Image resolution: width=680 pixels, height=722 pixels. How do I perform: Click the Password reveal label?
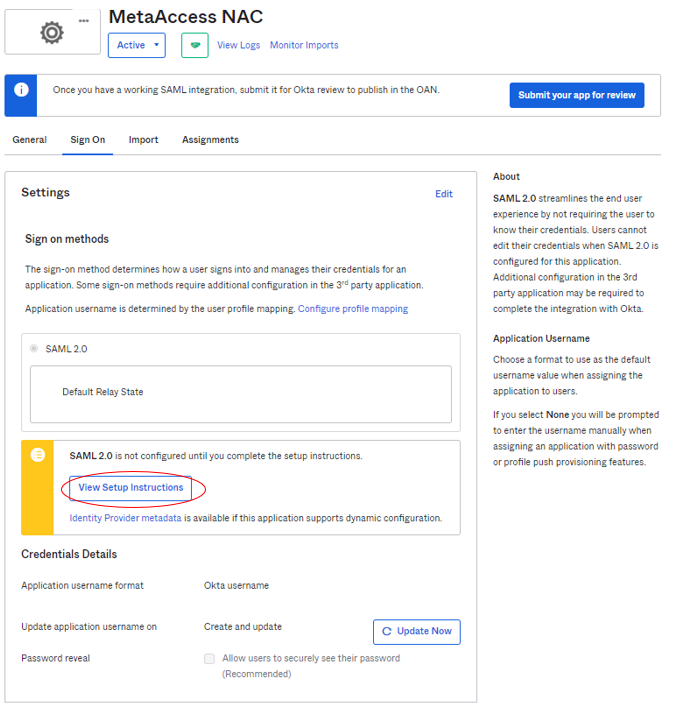(56, 658)
